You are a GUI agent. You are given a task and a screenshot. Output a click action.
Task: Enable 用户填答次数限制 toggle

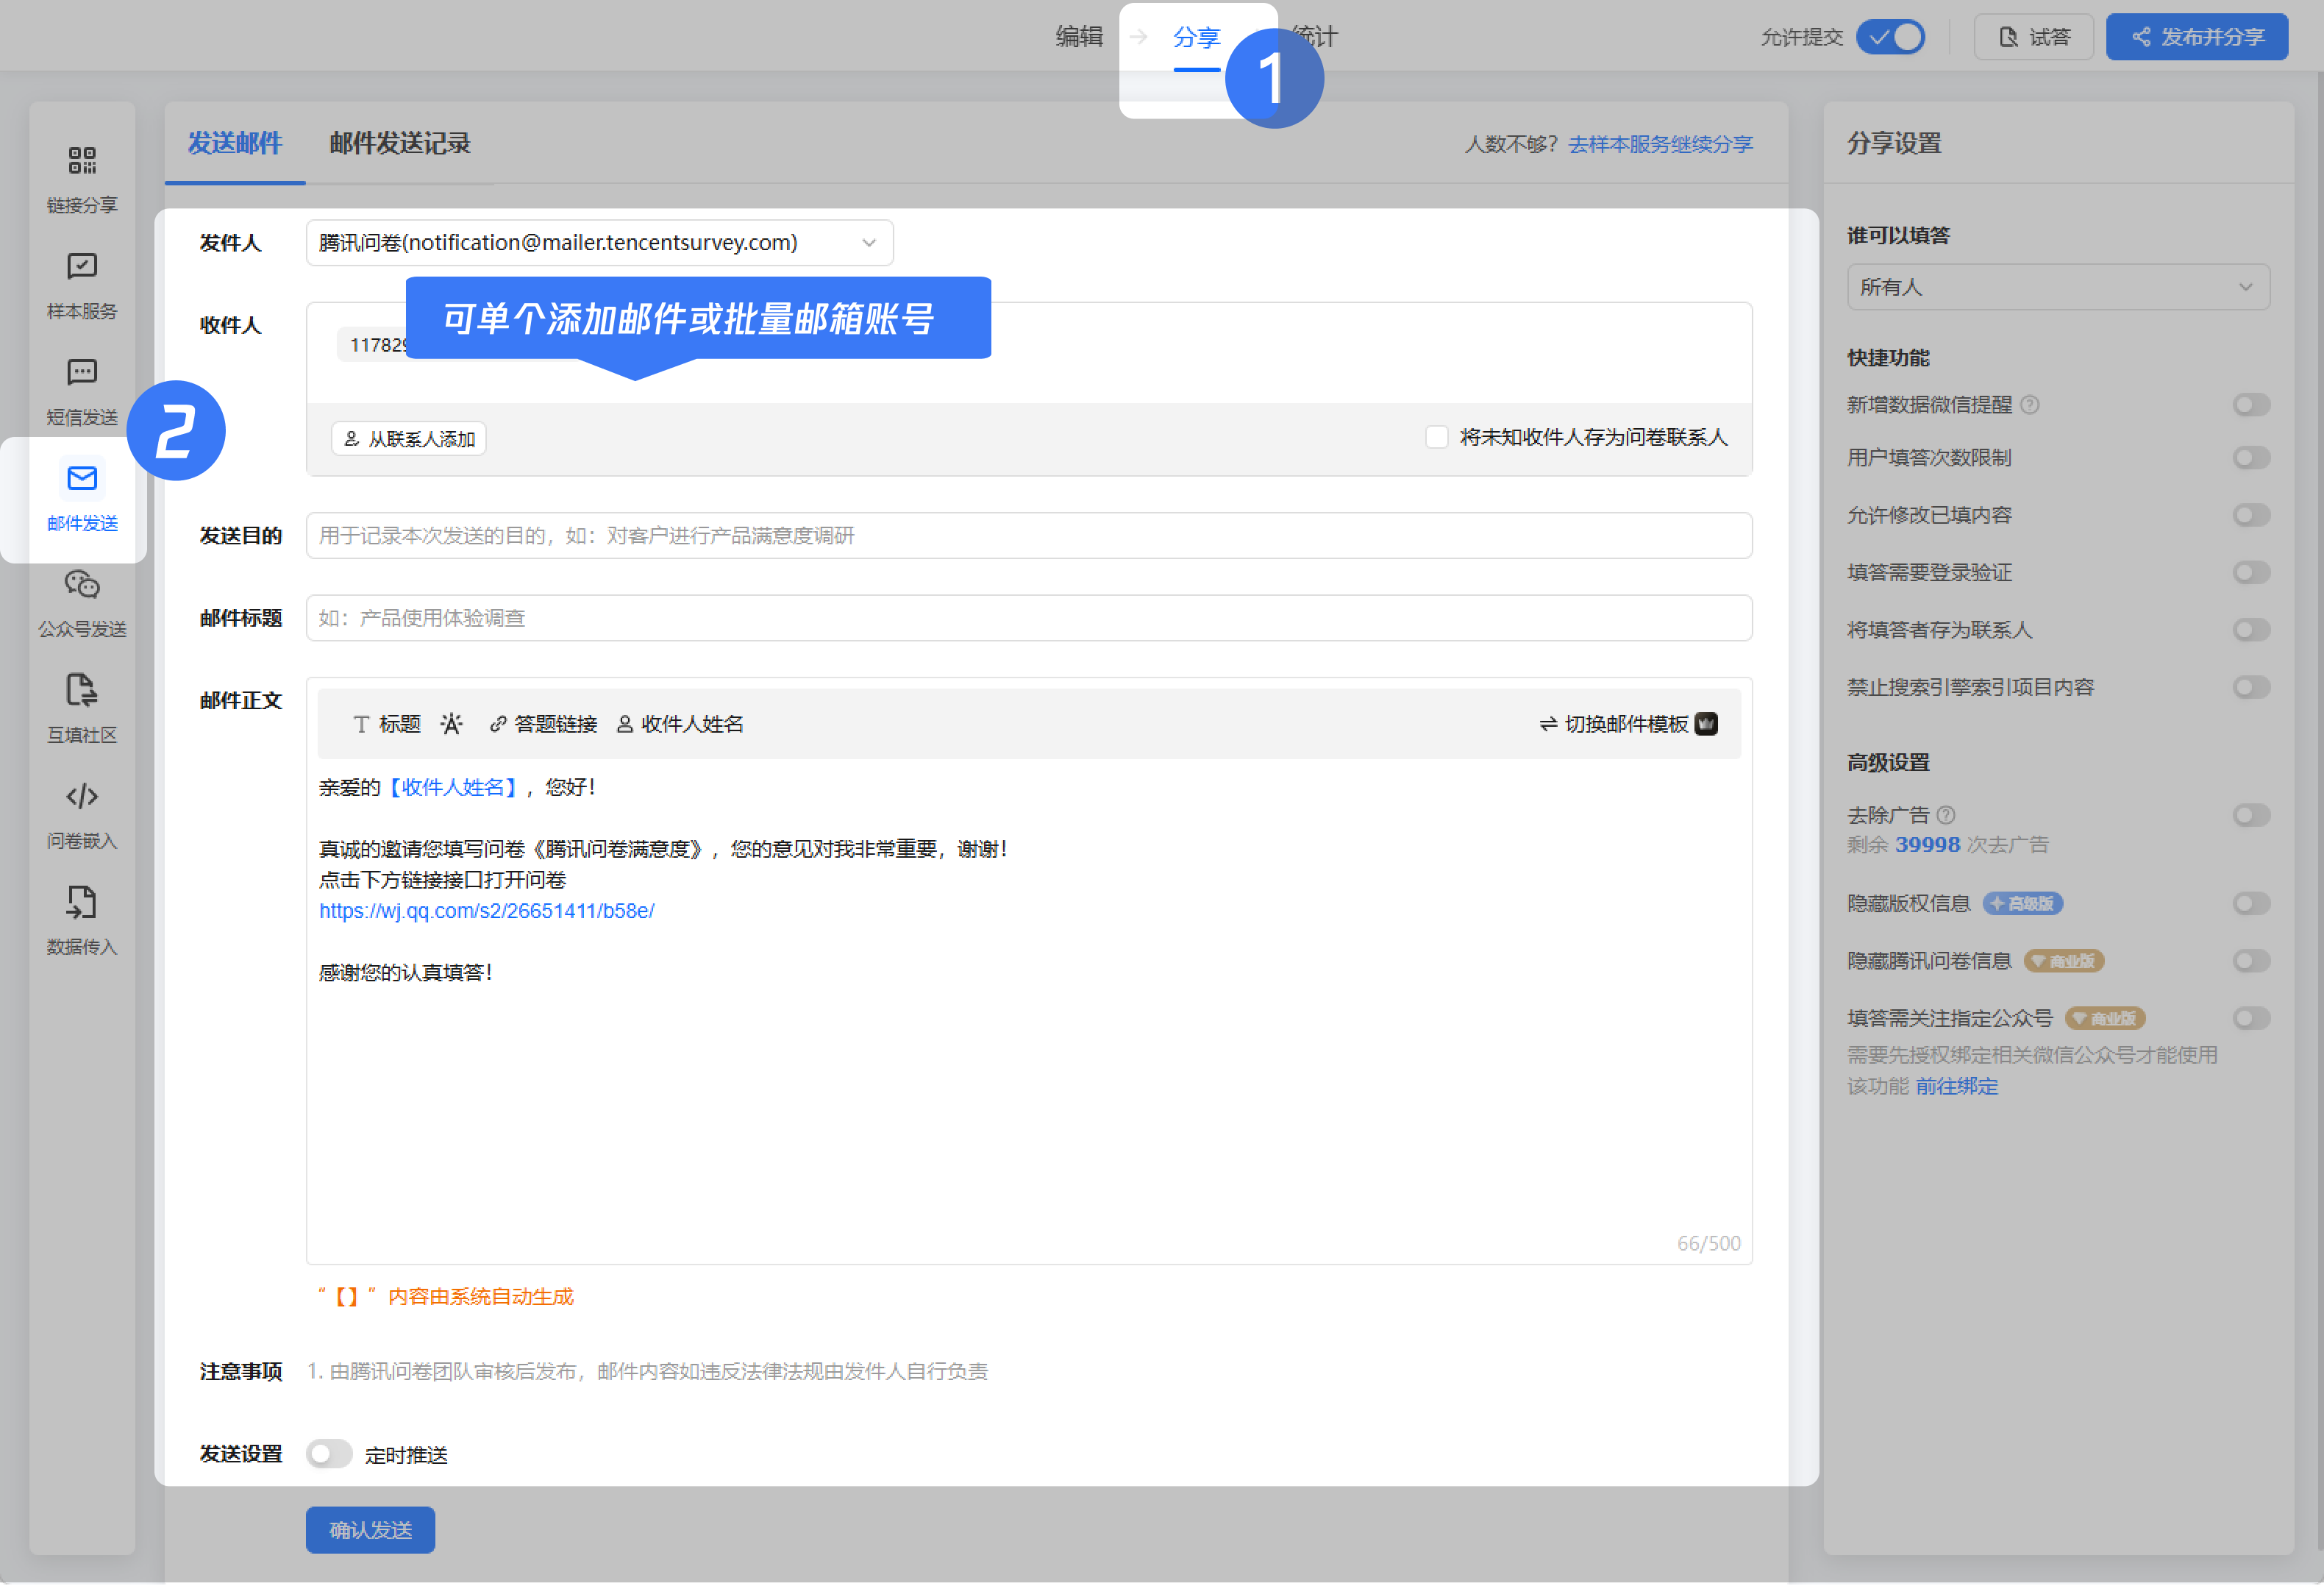2251,458
